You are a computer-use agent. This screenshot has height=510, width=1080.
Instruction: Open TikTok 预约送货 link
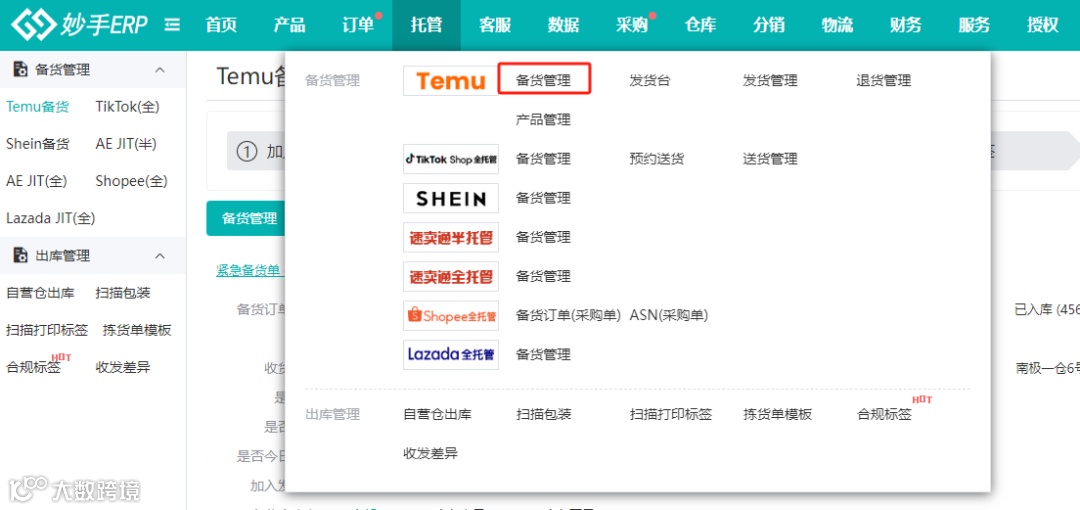point(657,159)
